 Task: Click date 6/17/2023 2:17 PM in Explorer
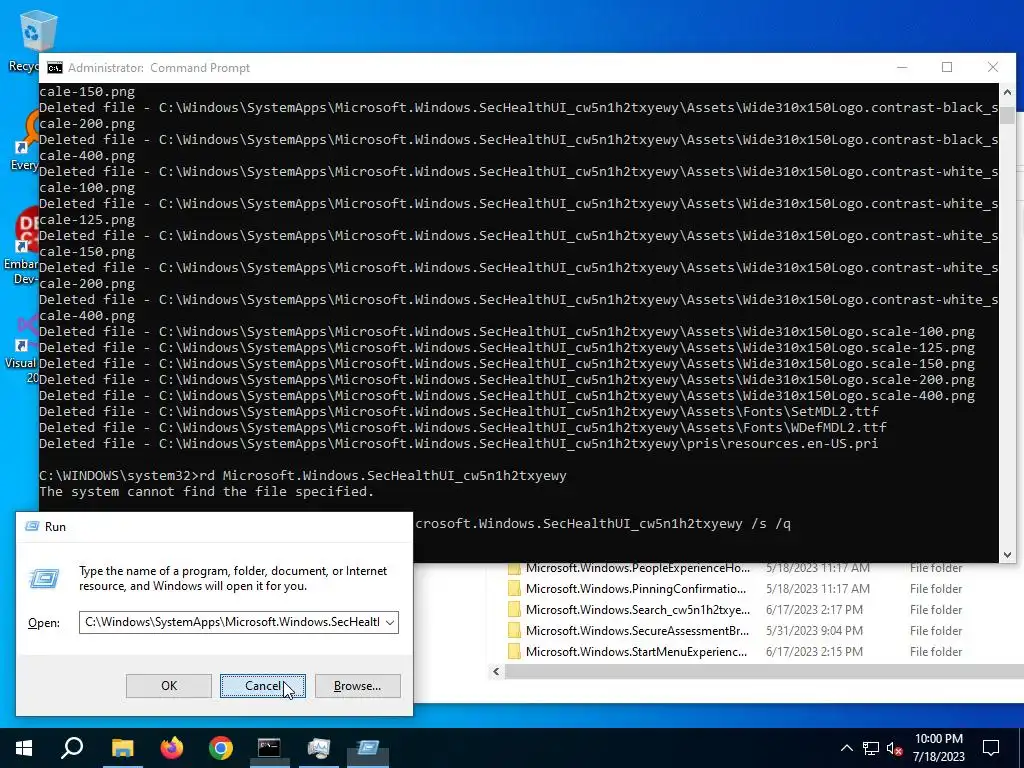tap(814, 609)
